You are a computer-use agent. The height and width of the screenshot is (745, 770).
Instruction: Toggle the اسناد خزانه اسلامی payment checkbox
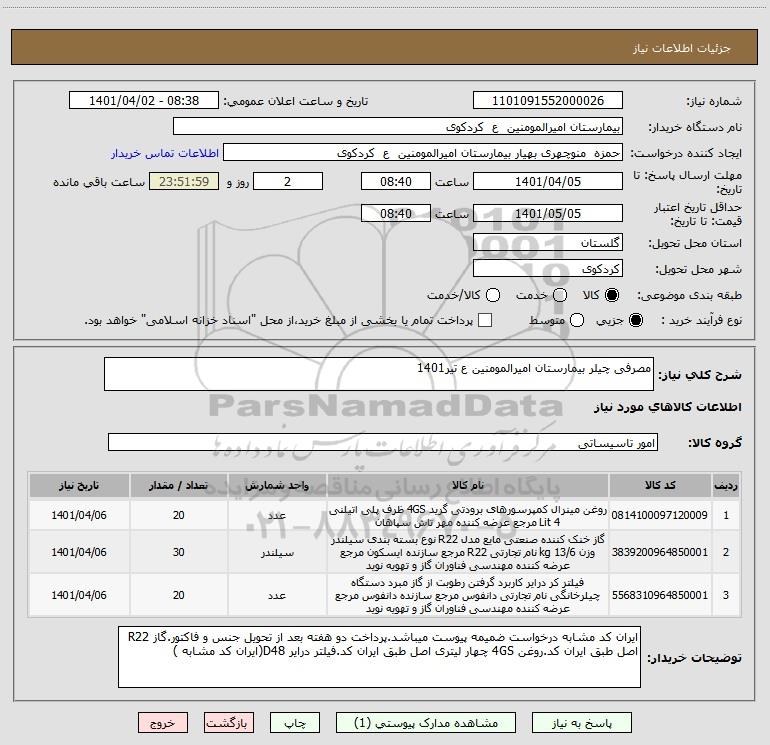485,320
